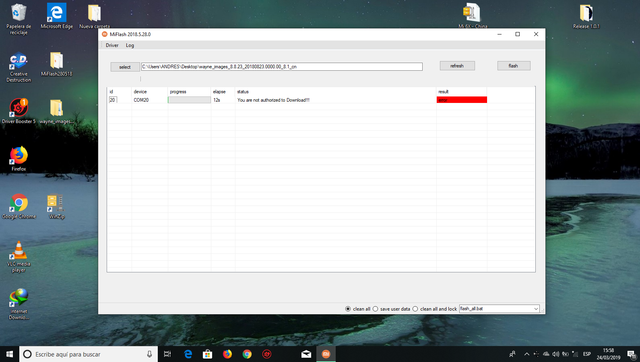Select the Firefox desktop shortcut

[18, 159]
